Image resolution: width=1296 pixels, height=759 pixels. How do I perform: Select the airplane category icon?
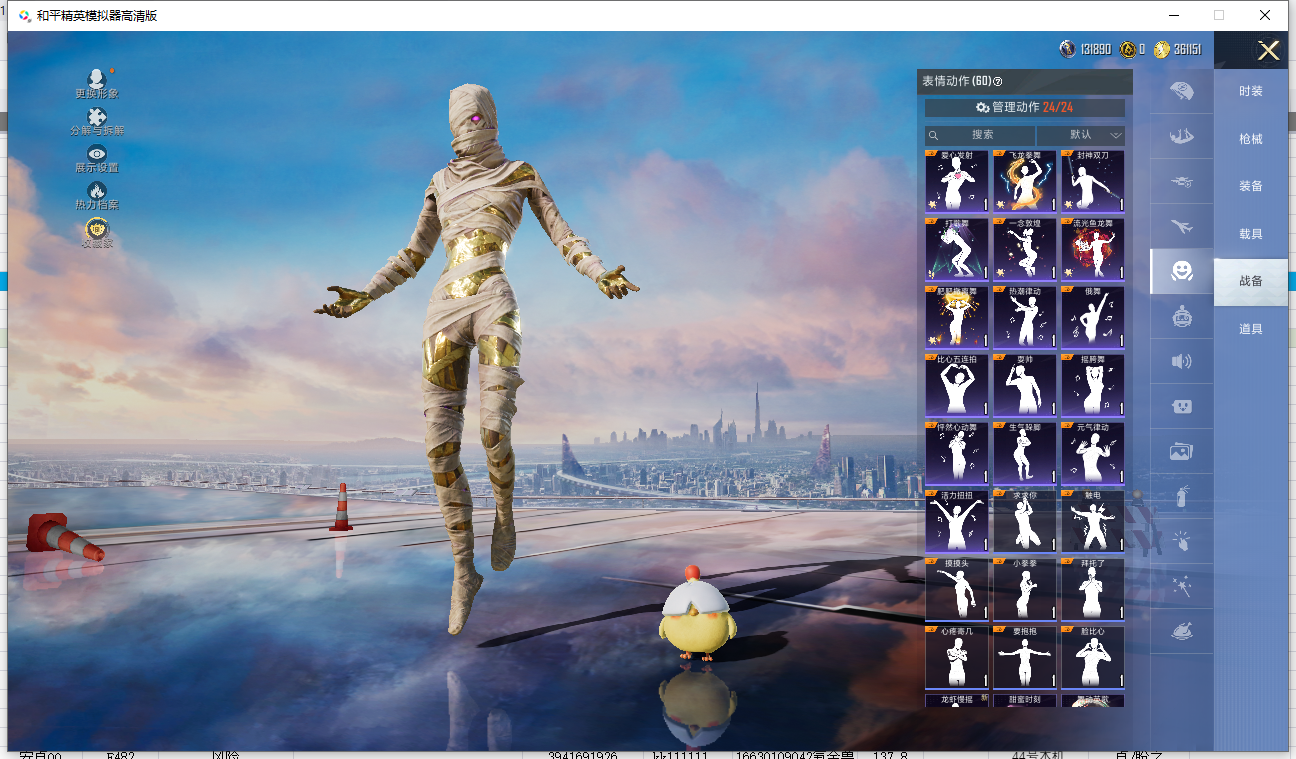pos(1181,226)
